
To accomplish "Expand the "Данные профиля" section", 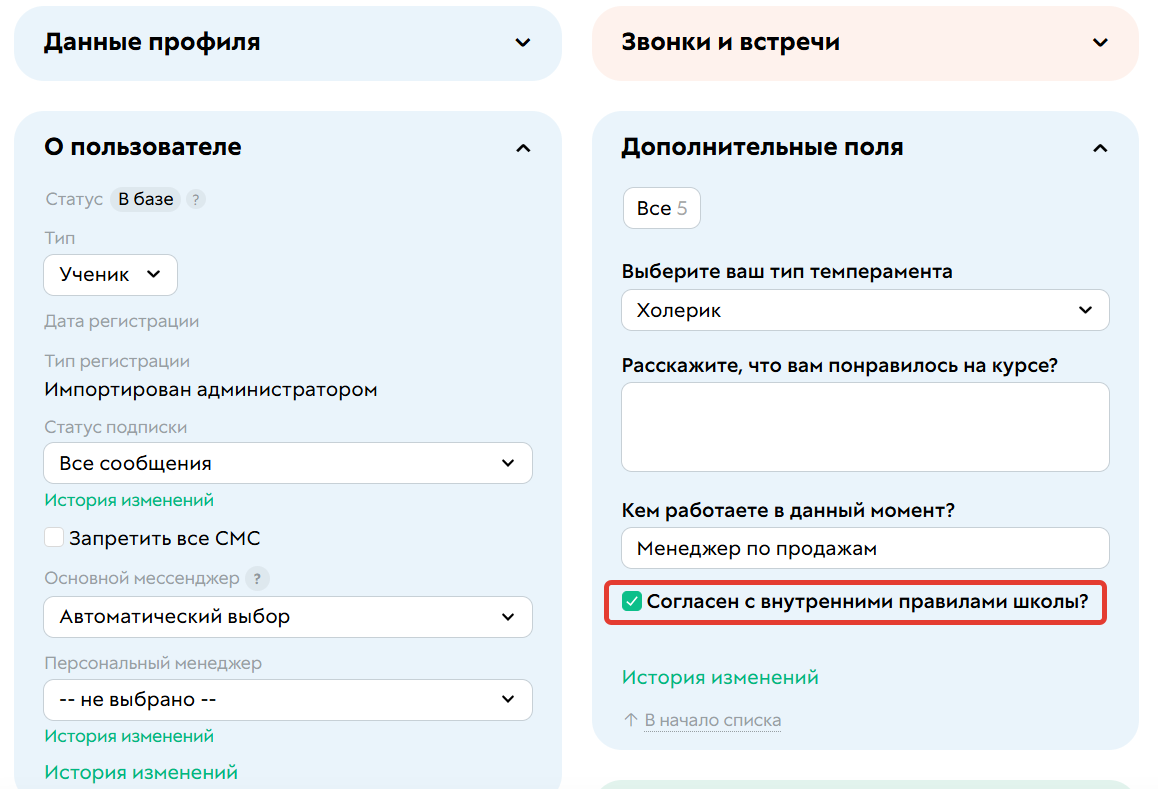I will pos(522,43).
